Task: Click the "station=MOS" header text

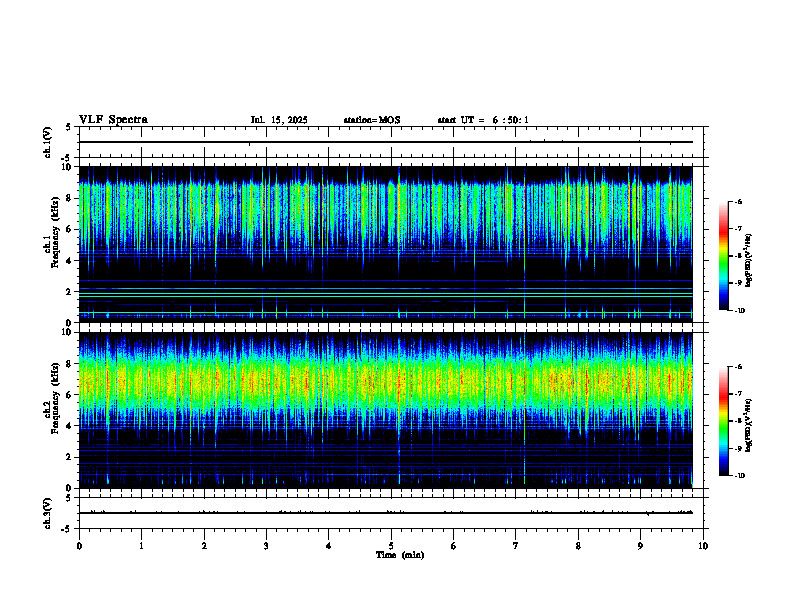Action: 372,120
